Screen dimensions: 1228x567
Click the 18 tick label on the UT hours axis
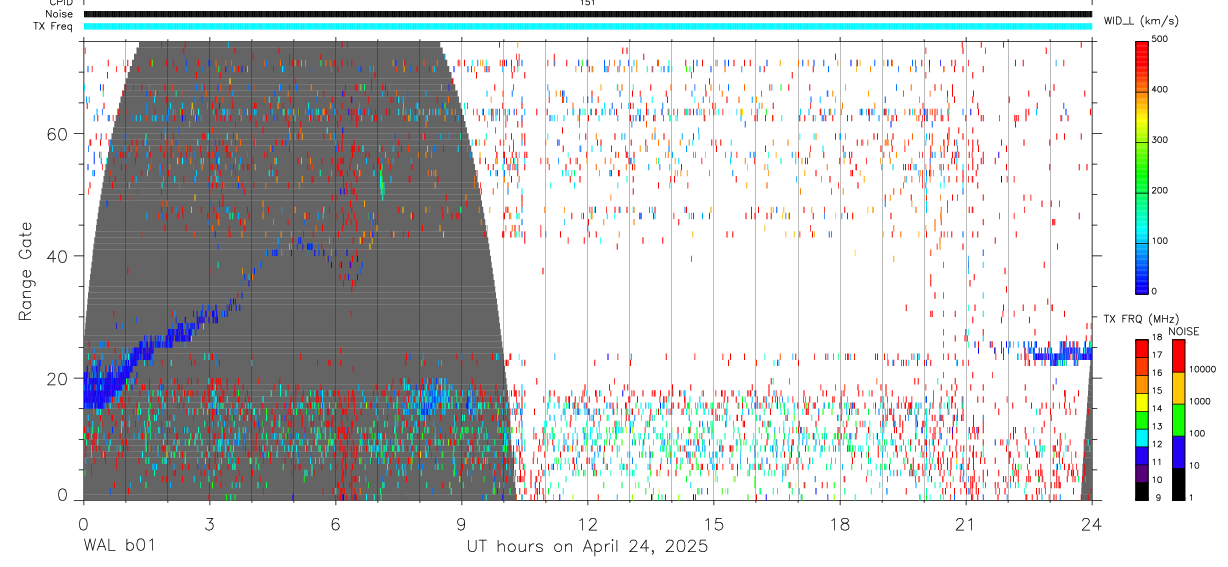839,523
